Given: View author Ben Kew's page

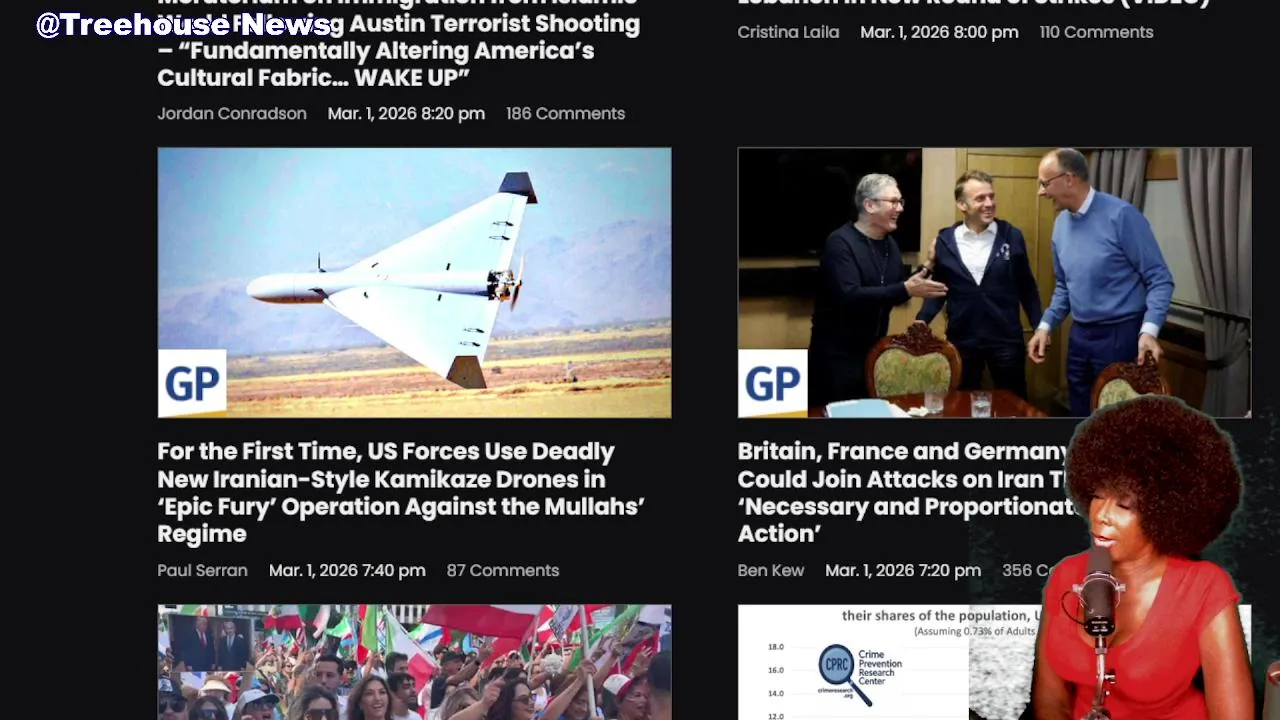Looking at the screenshot, I should point(771,570).
